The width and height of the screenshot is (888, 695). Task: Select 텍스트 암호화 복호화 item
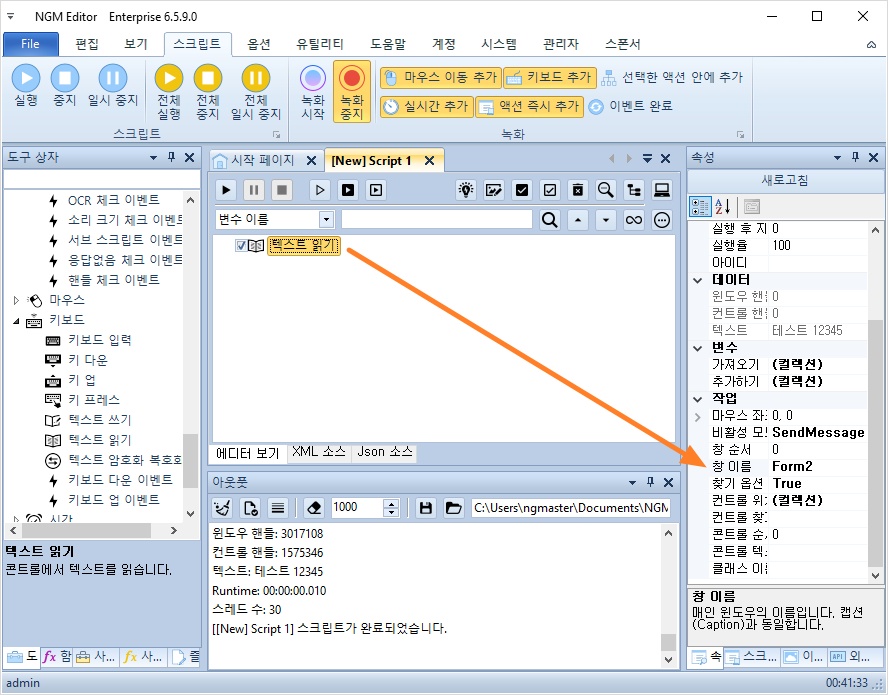pyautogui.click(x=125, y=460)
